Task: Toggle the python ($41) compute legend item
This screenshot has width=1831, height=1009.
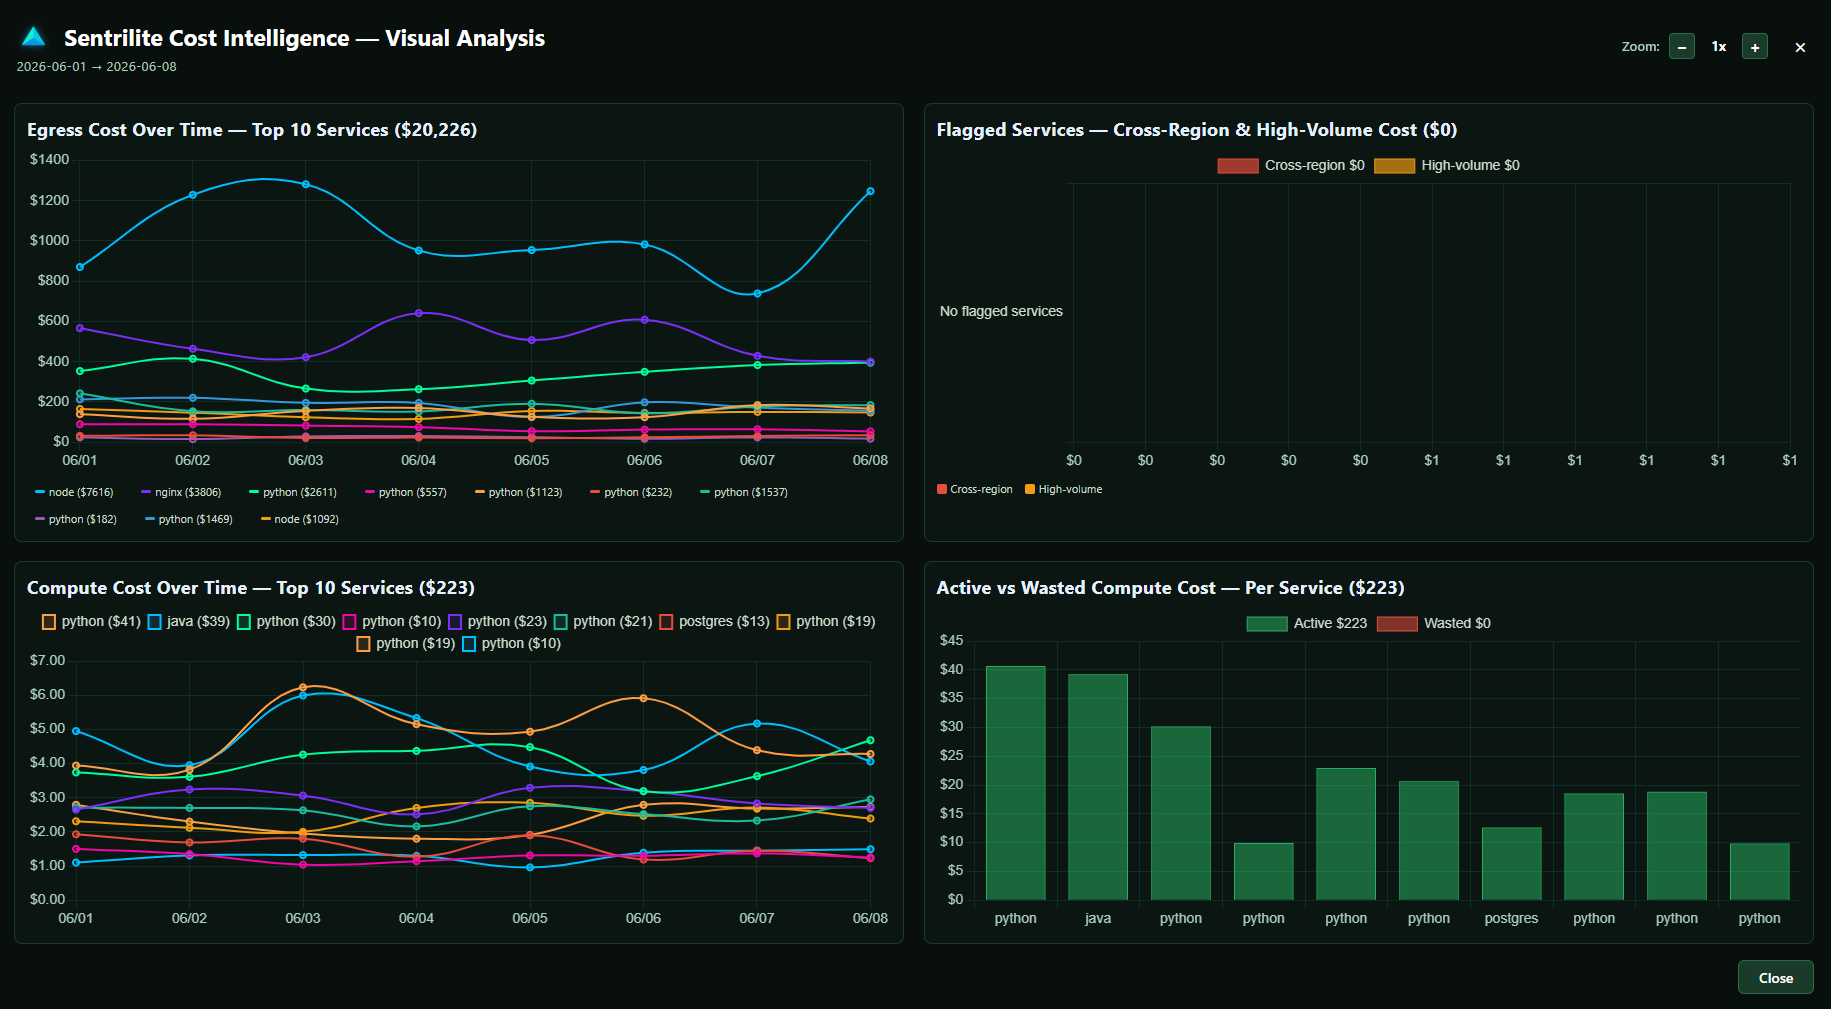Action: tap(91, 621)
